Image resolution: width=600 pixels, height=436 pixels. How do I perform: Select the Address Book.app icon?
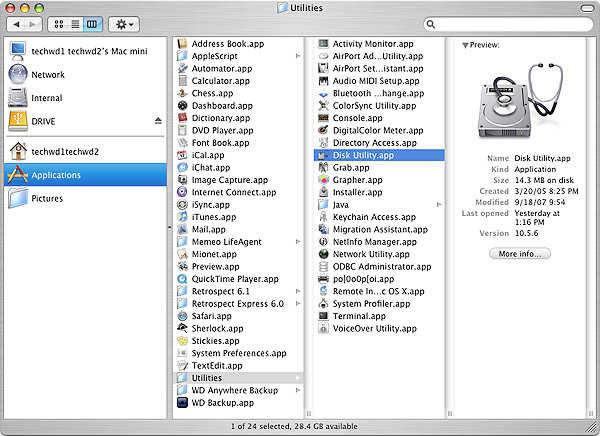pyautogui.click(x=182, y=44)
